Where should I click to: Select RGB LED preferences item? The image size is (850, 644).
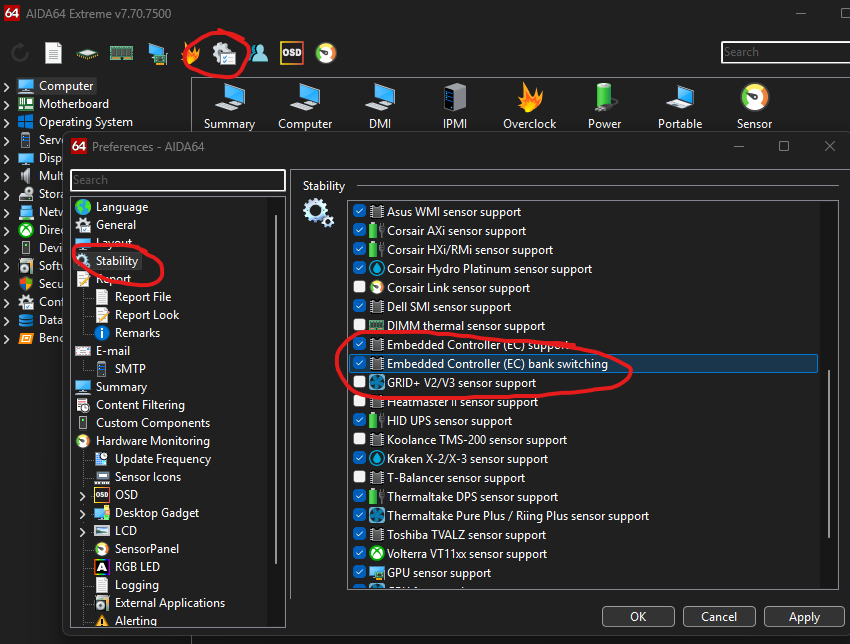137,566
